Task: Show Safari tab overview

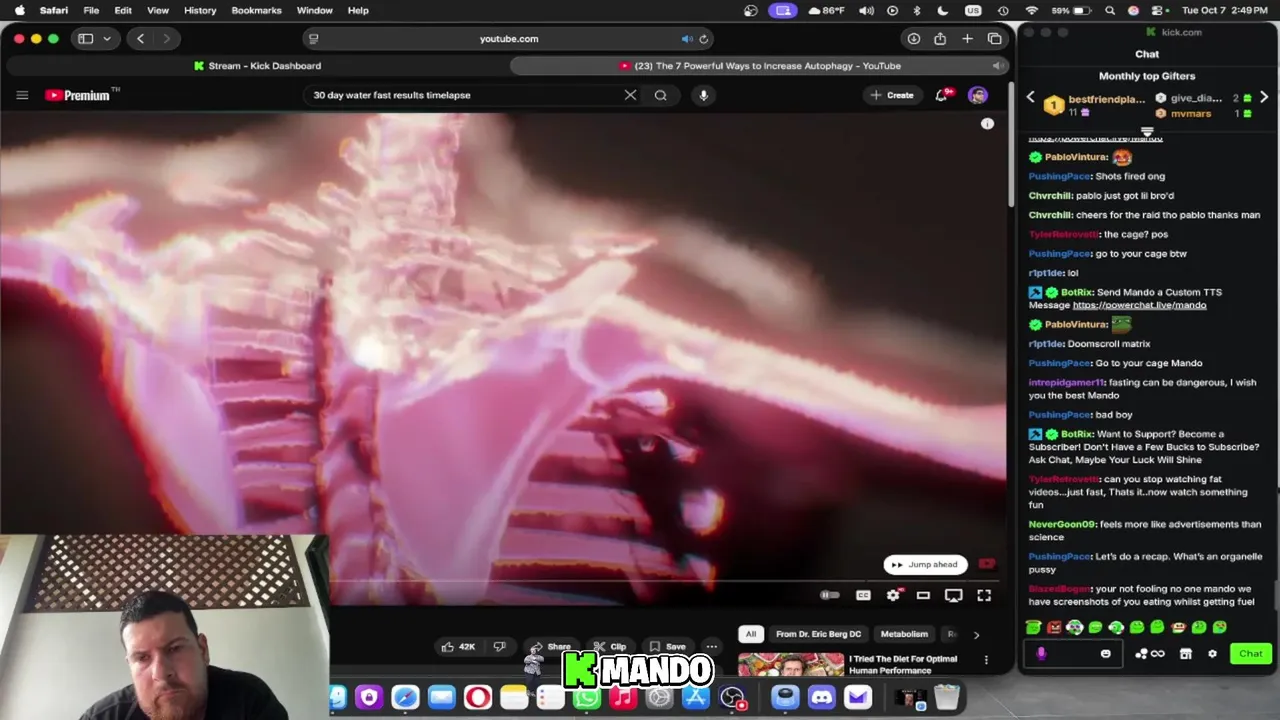Action: tap(994, 39)
